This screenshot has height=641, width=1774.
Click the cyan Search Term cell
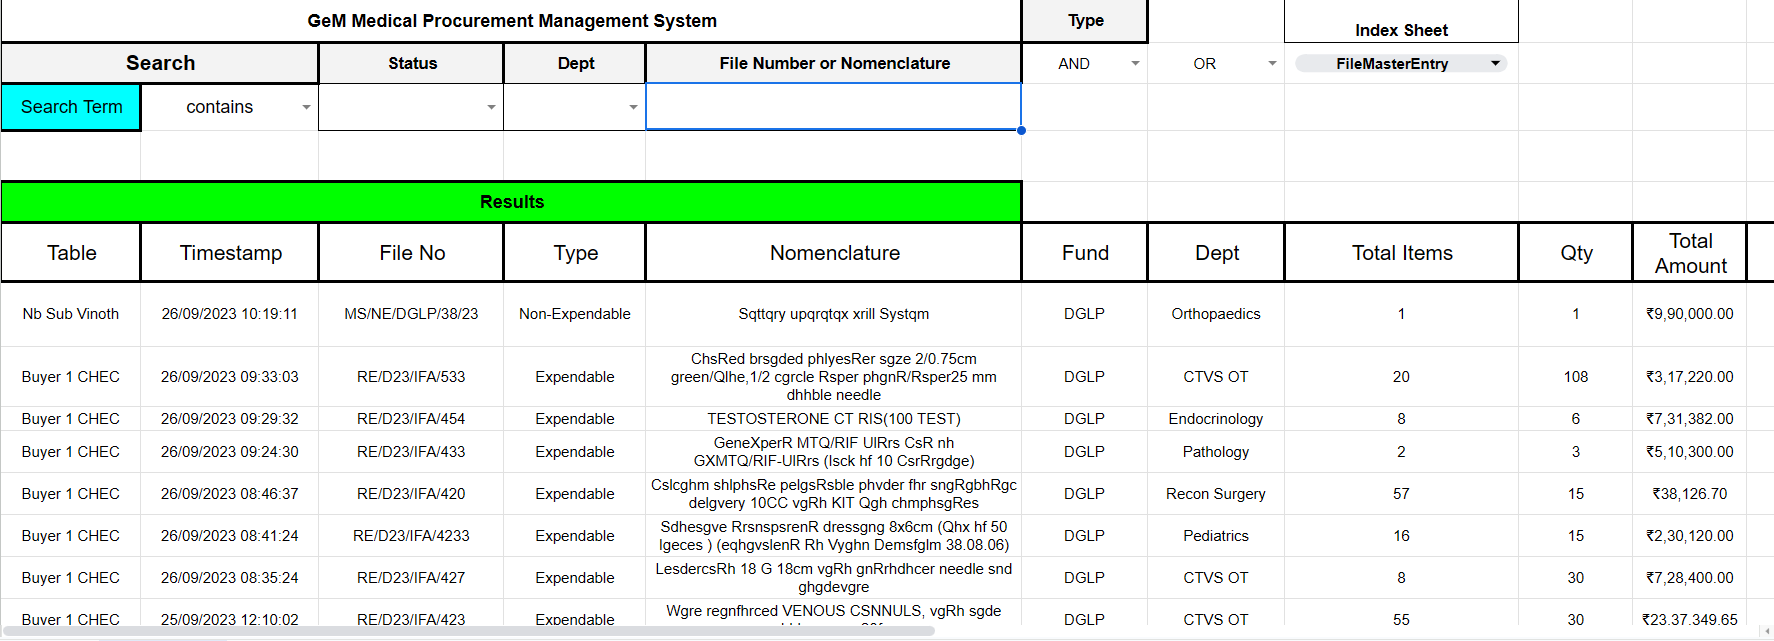click(x=71, y=107)
